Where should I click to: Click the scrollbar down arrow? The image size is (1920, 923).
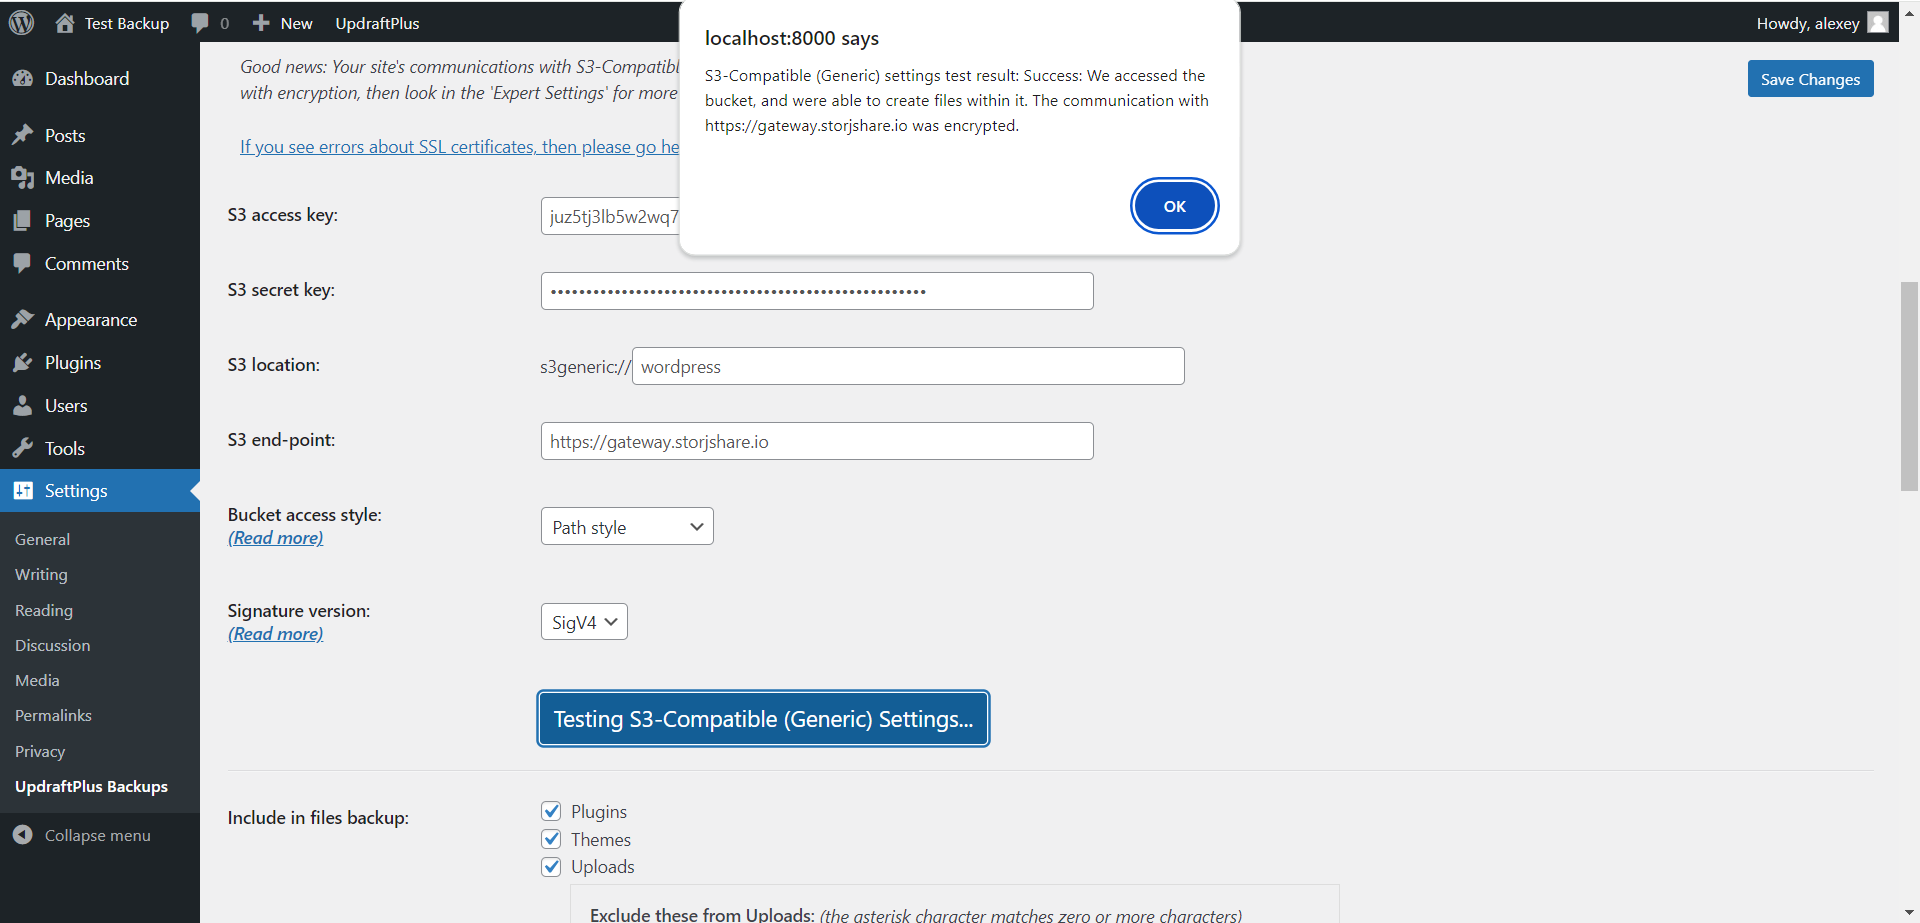[1909, 913]
